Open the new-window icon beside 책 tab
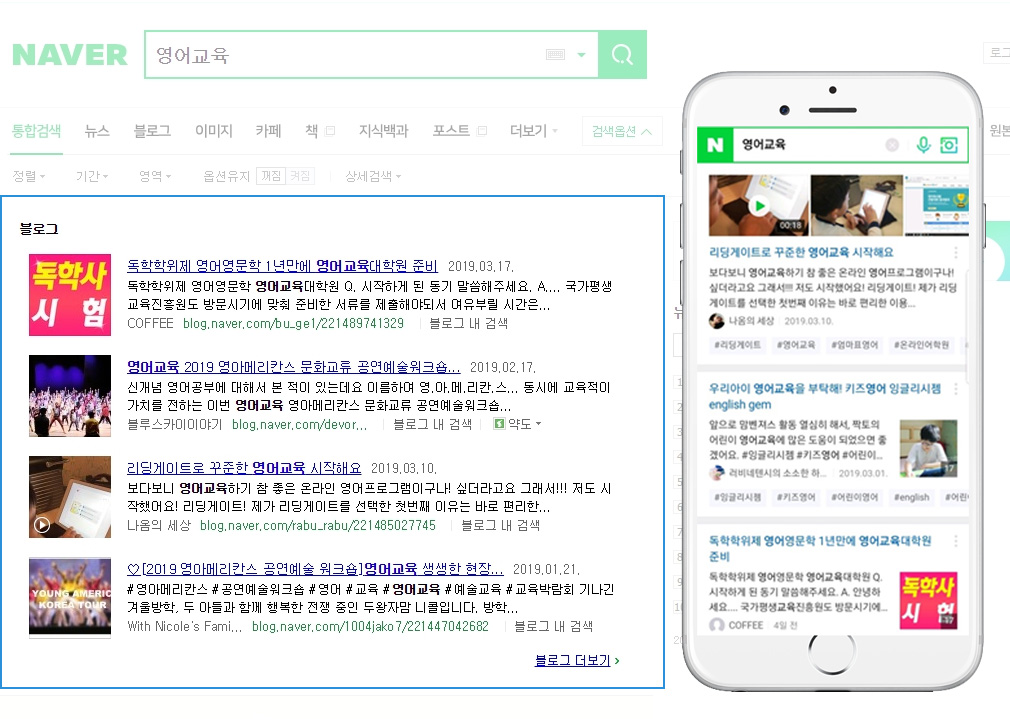Image resolution: width=1010 pixels, height=719 pixels. (x=330, y=131)
